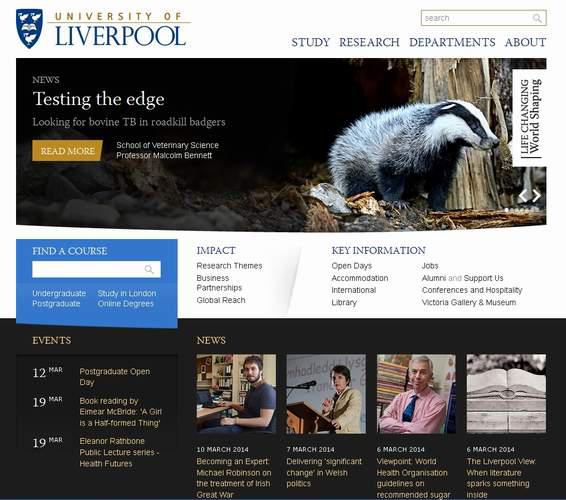Click the Find a Course search magnifier icon
The width and height of the screenshot is (566, 500).
point(149,269)
